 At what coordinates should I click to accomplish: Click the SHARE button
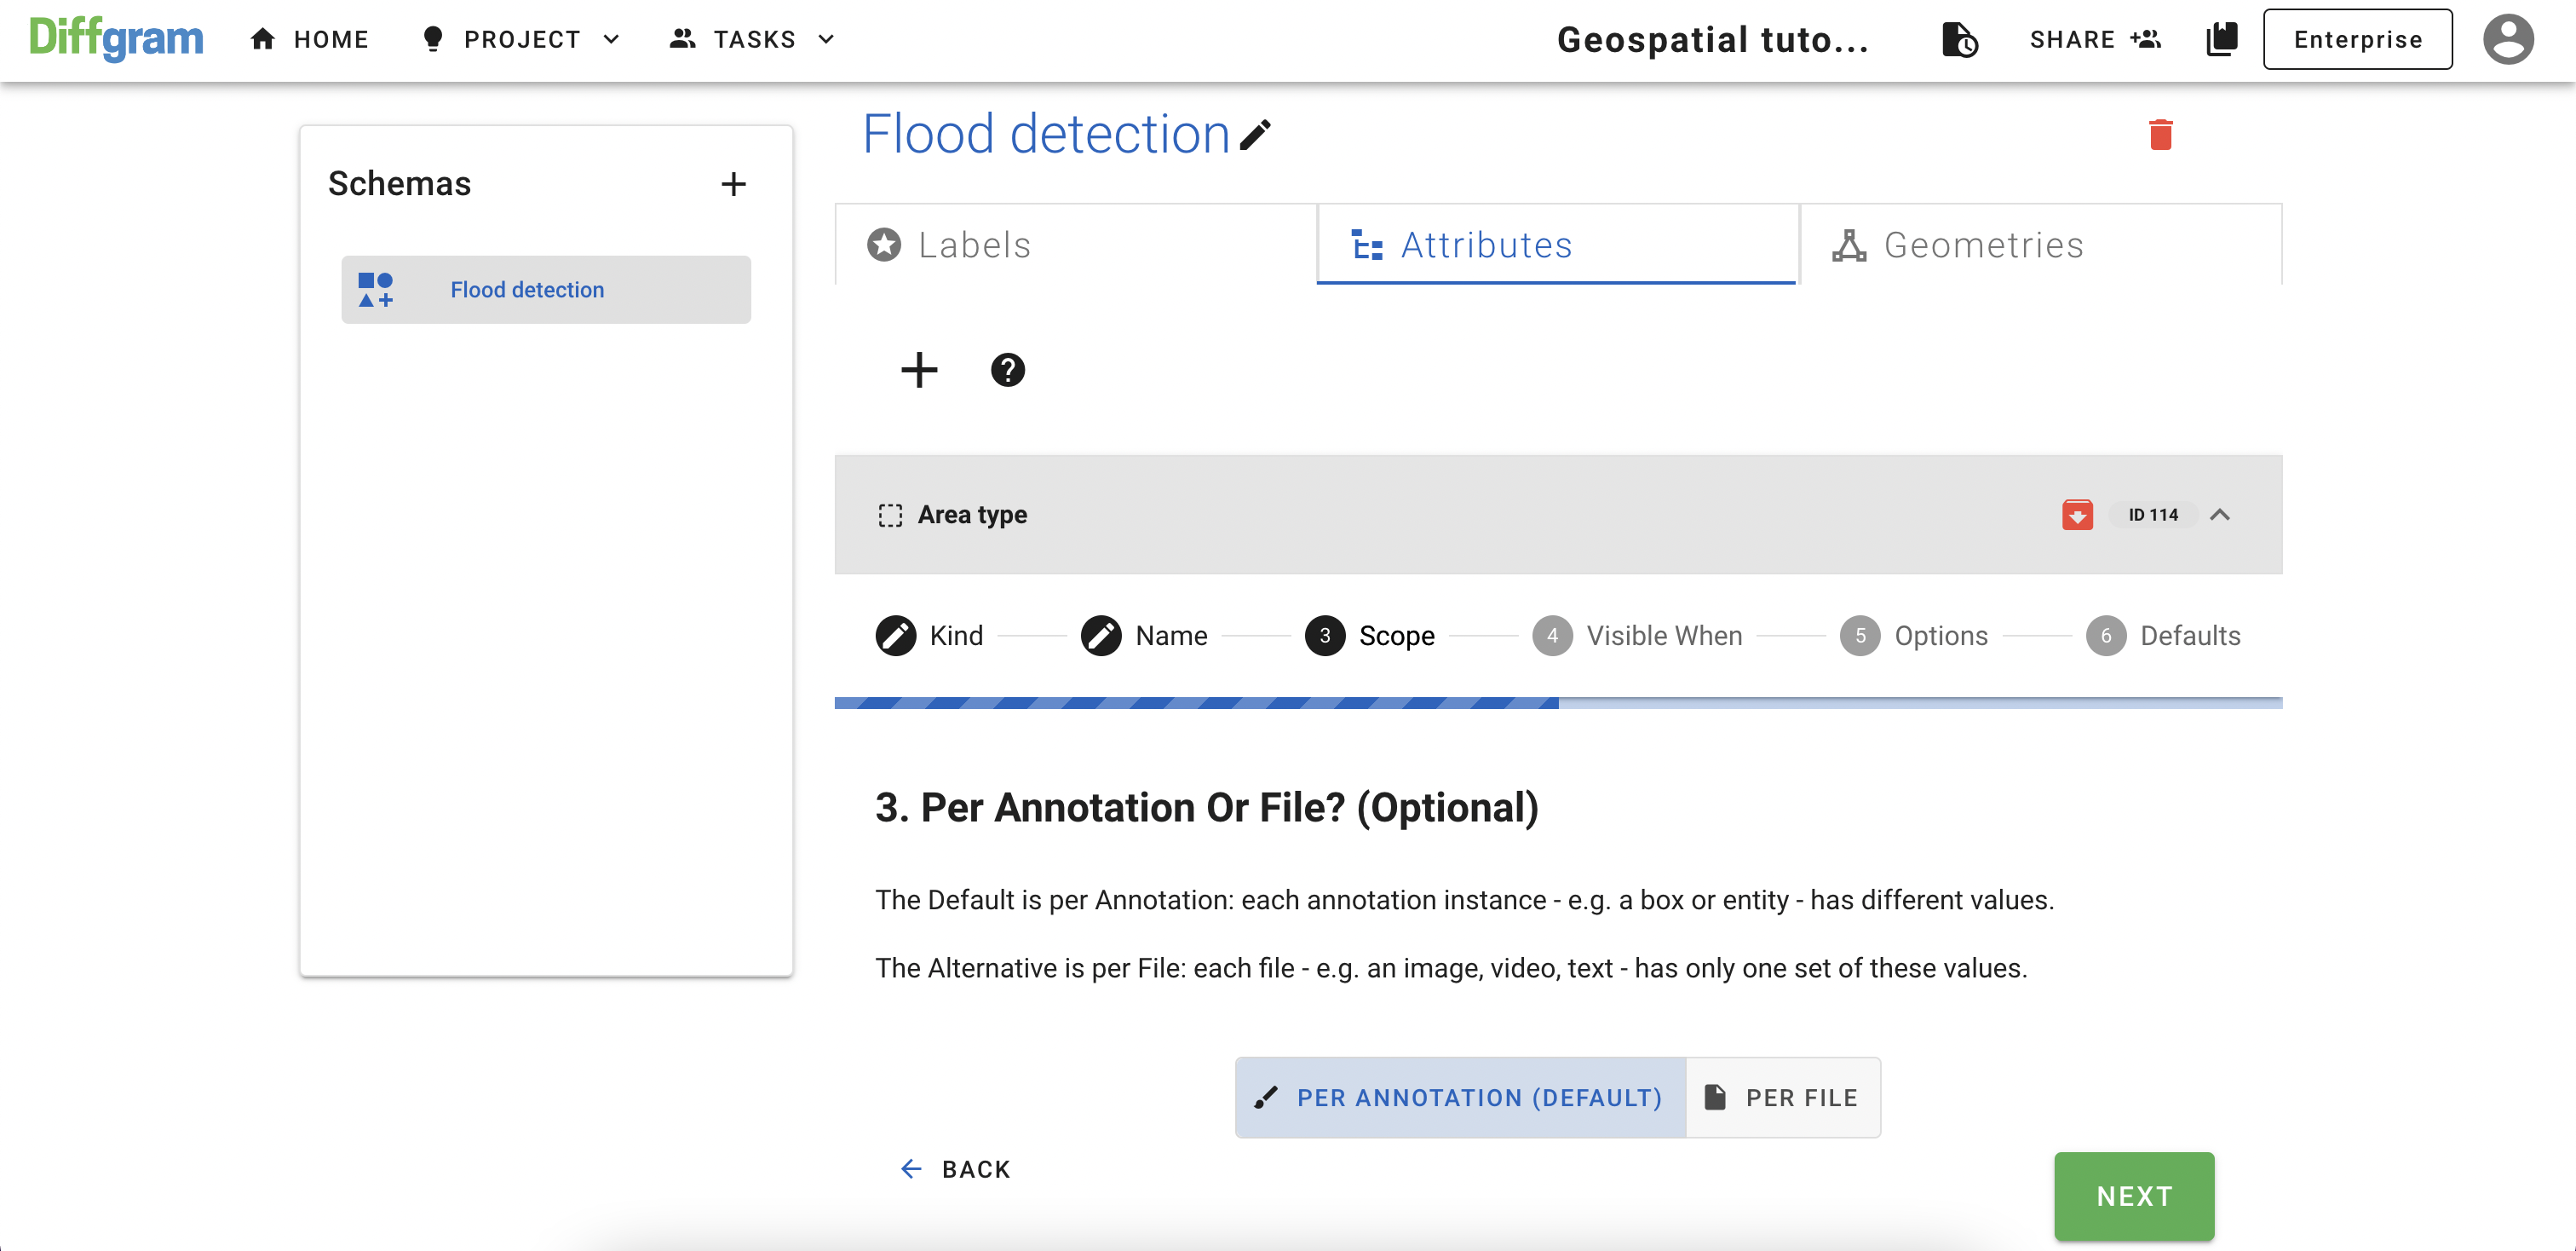(2095, 39)
